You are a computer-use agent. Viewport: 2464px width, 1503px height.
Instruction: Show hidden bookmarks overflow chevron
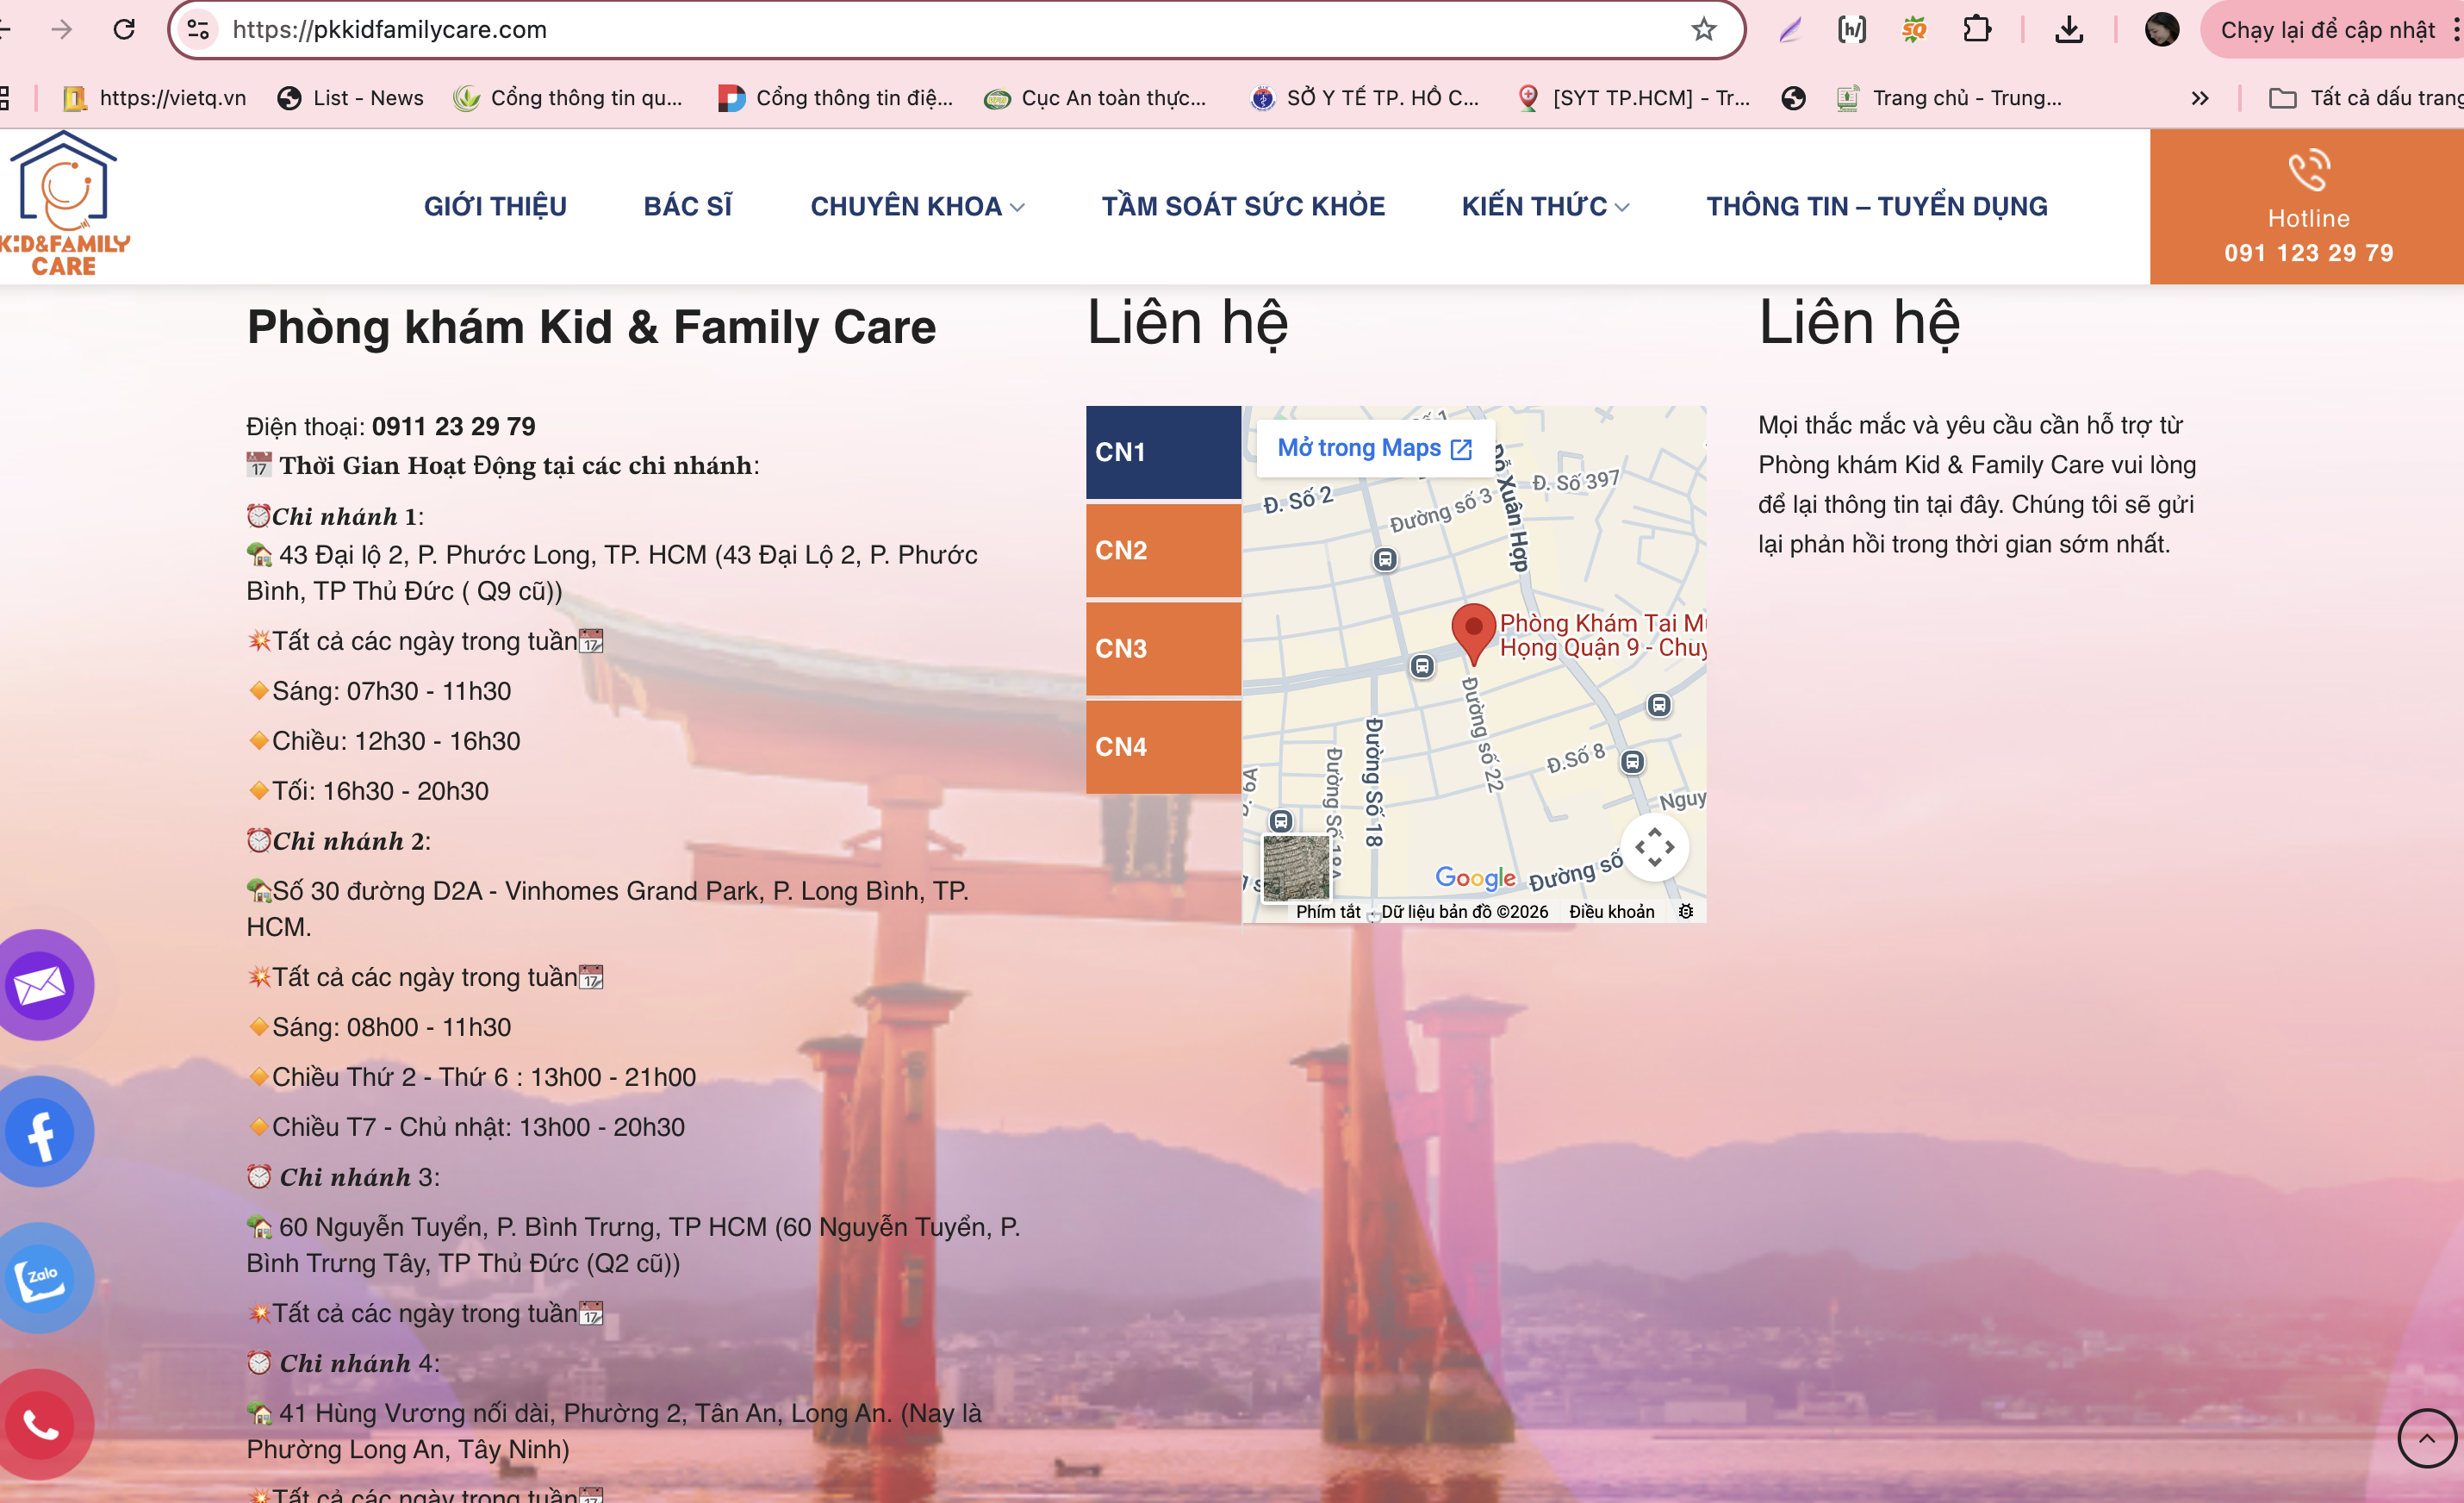[2199, 98]
